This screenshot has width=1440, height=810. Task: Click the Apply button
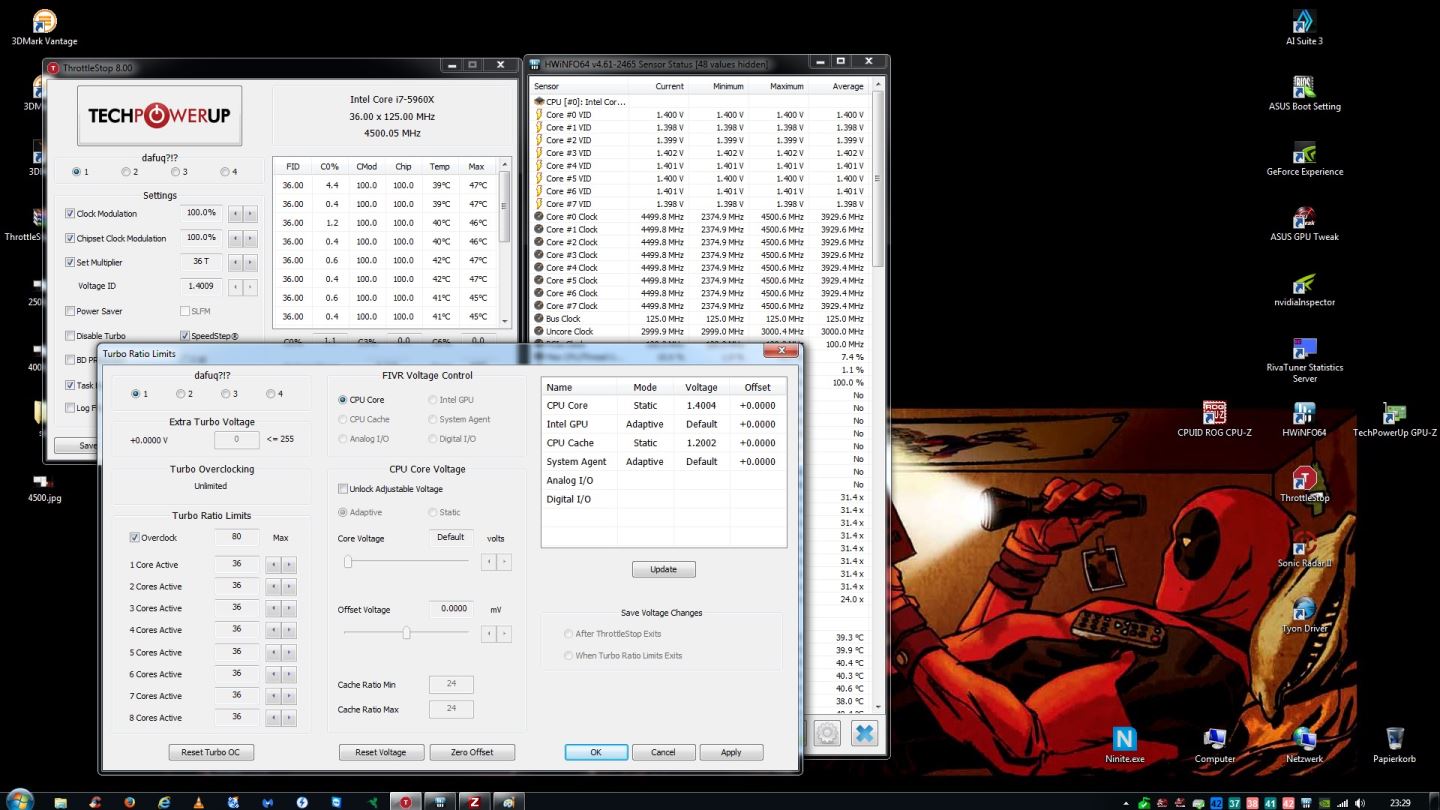click(x=731, y=752)
